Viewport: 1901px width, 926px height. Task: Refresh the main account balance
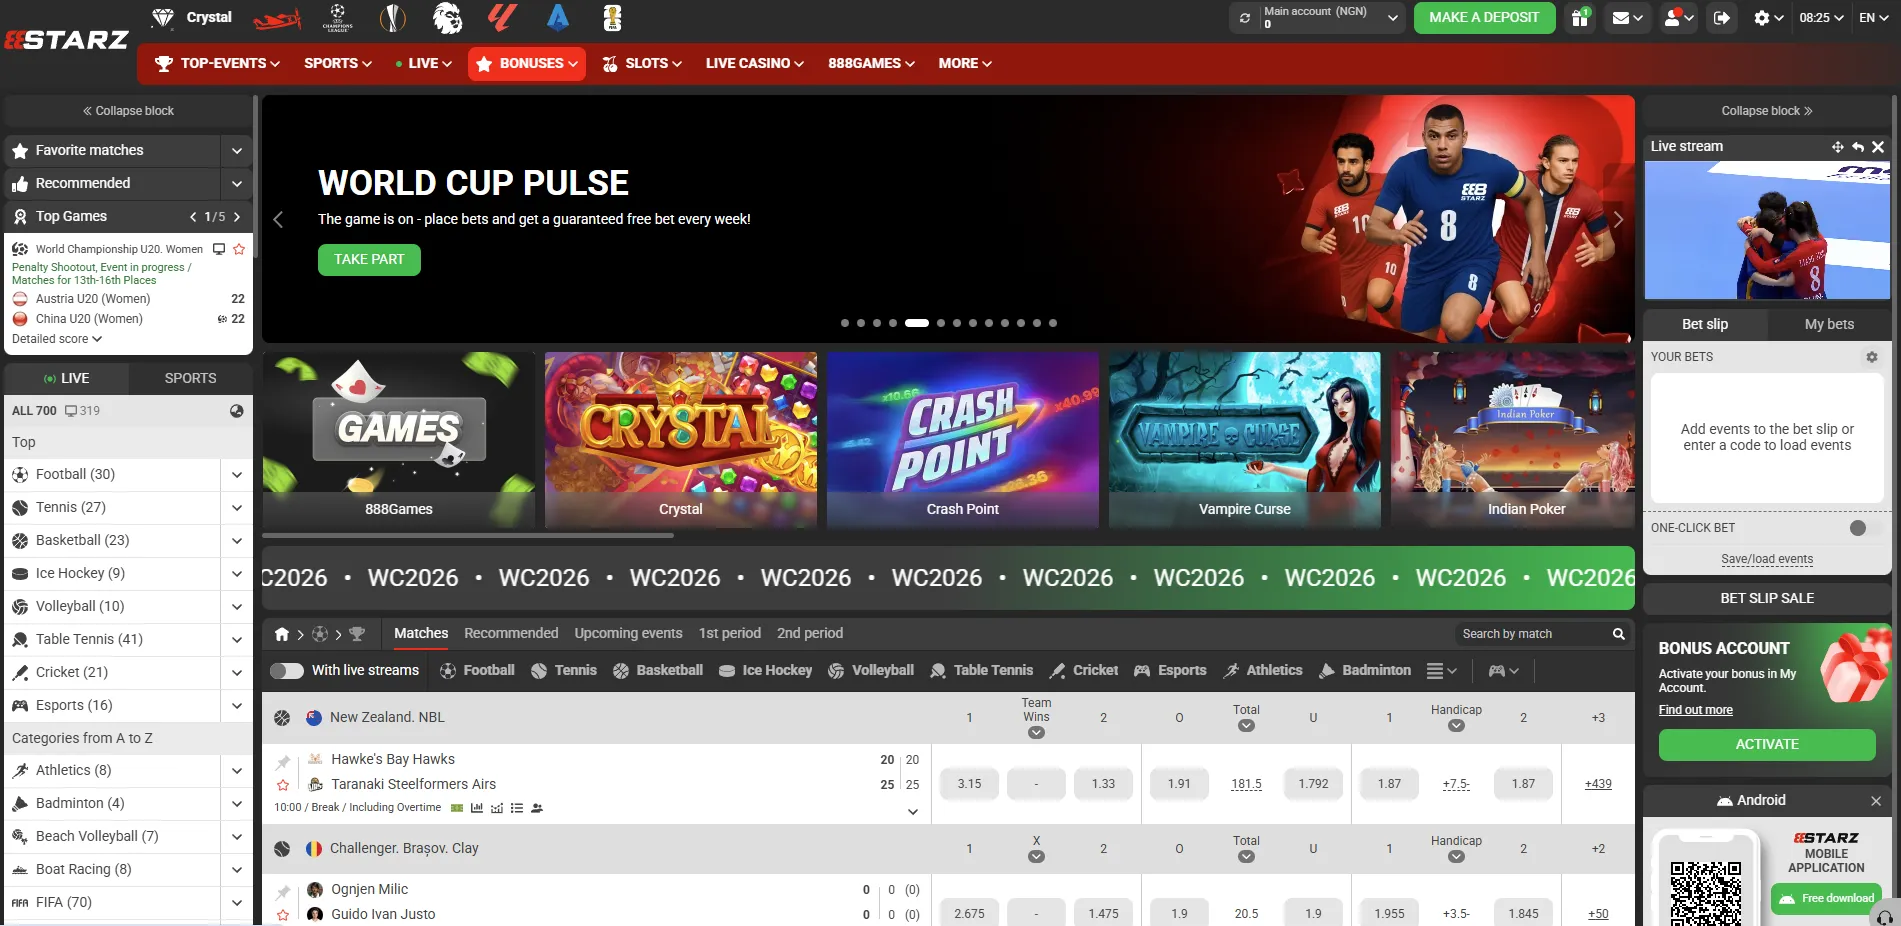click(x=1244, y=18)
